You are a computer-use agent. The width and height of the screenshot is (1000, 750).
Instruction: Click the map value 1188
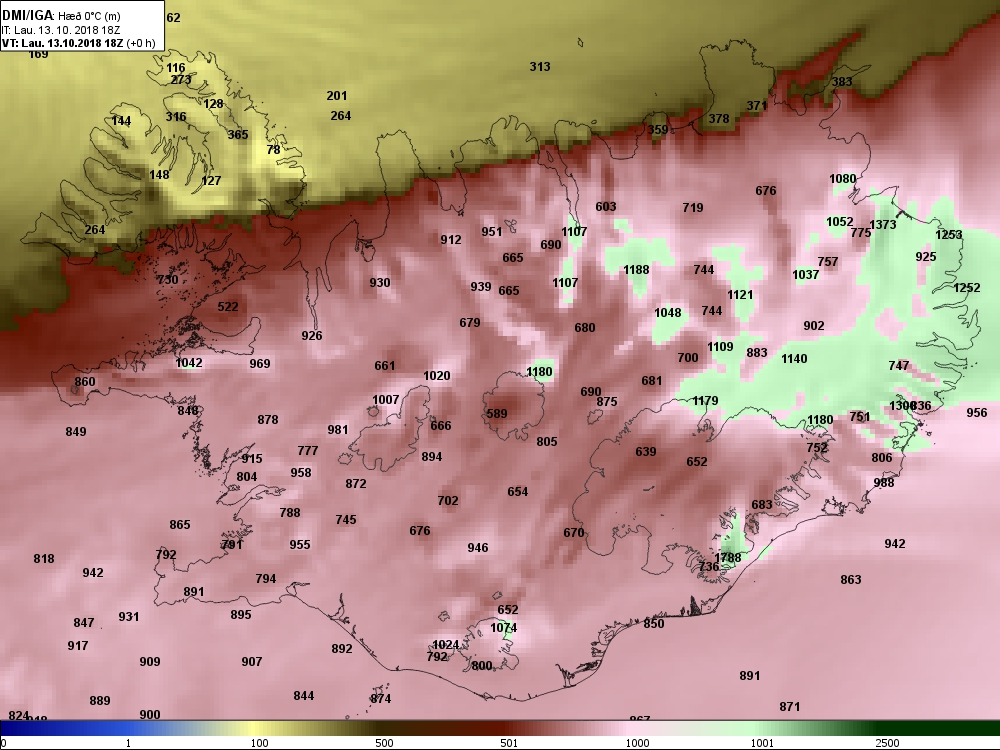636,270
